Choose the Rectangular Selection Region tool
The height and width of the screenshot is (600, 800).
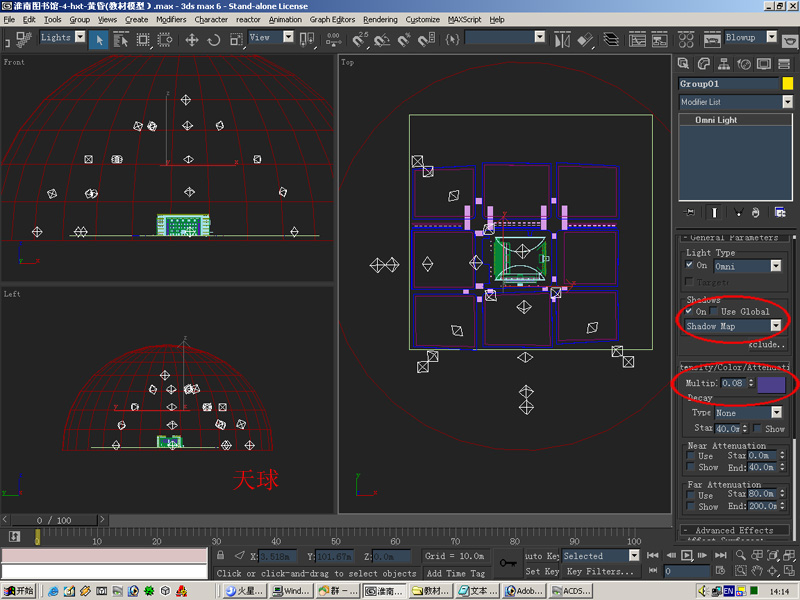coord(143,40)
